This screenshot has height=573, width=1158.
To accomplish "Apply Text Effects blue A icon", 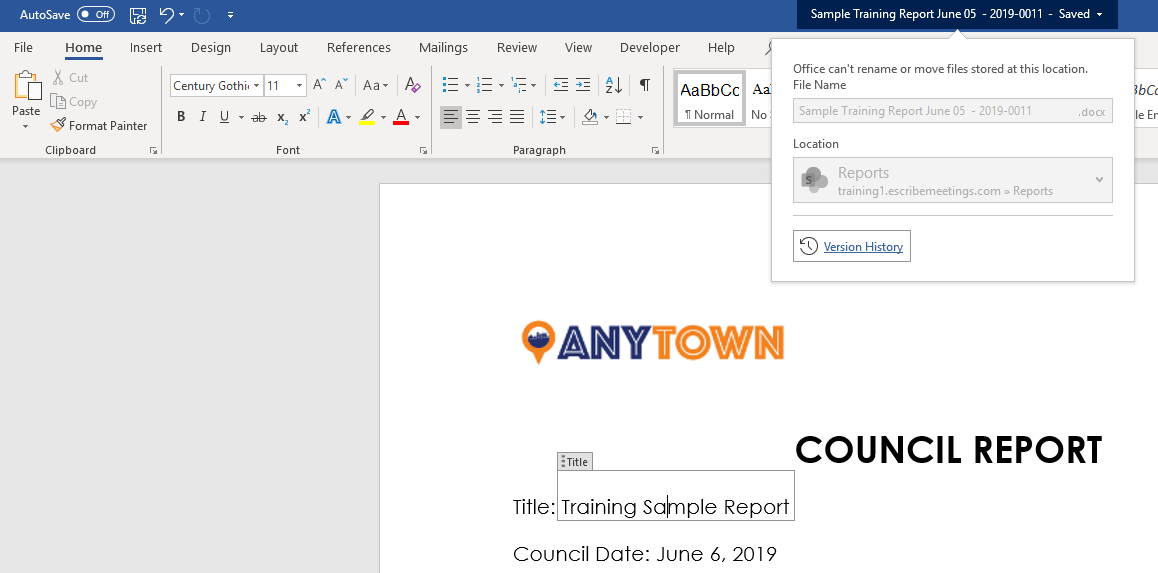I will click(333, 117).
